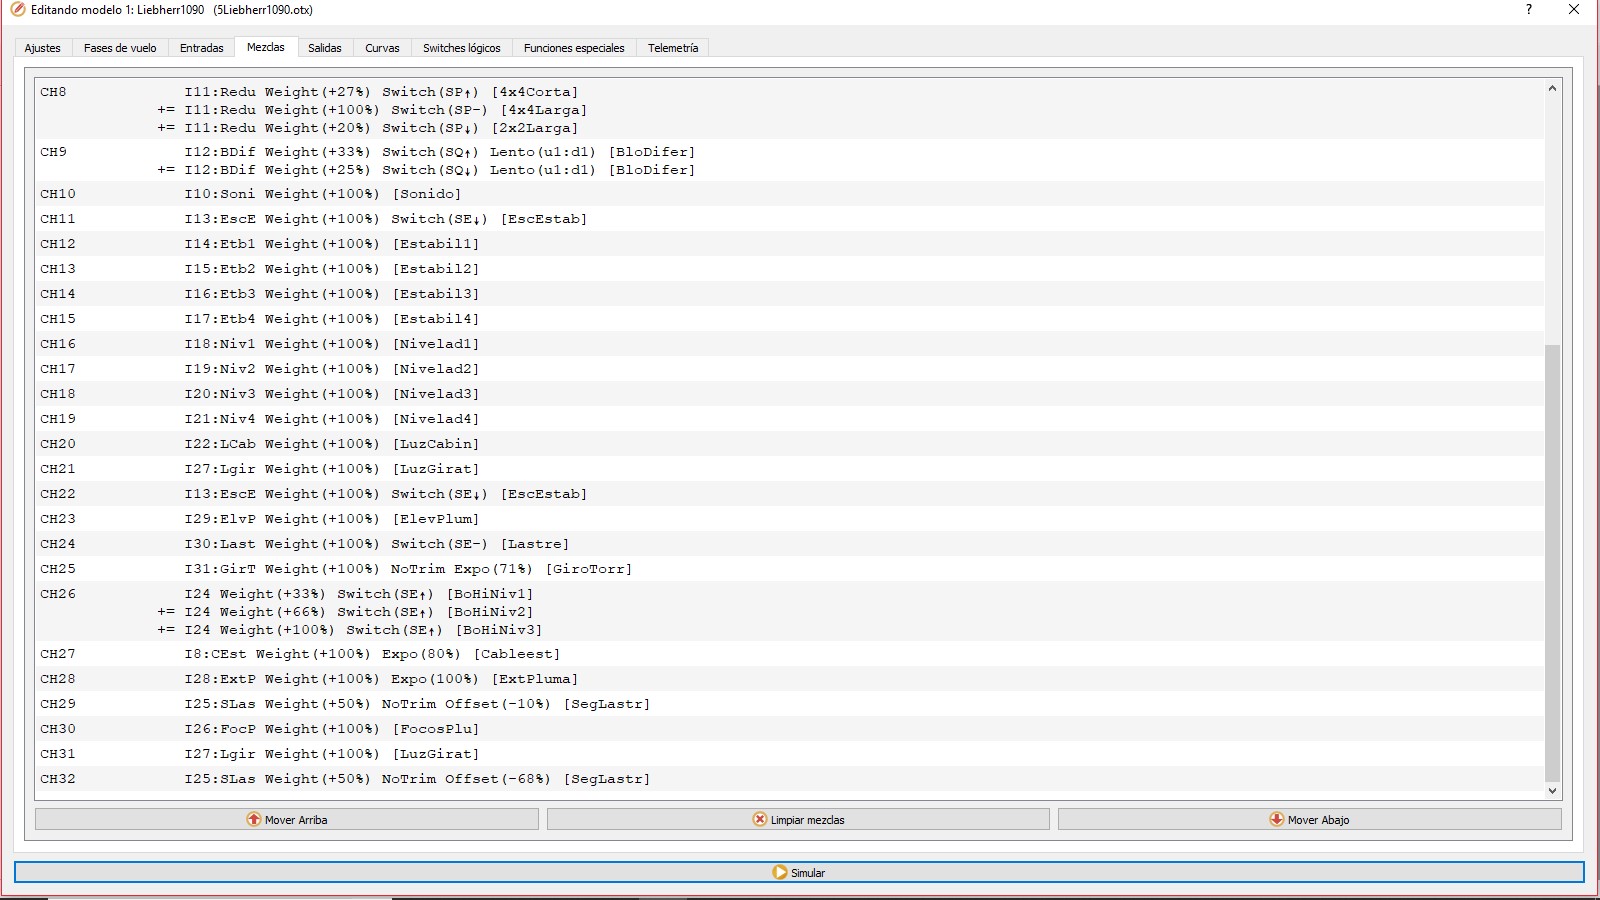Image resolution: width=1600 pixels, height=900 pixels.
Task: Select CH8 4x4Larga mix line
Action: click(385, 110)
